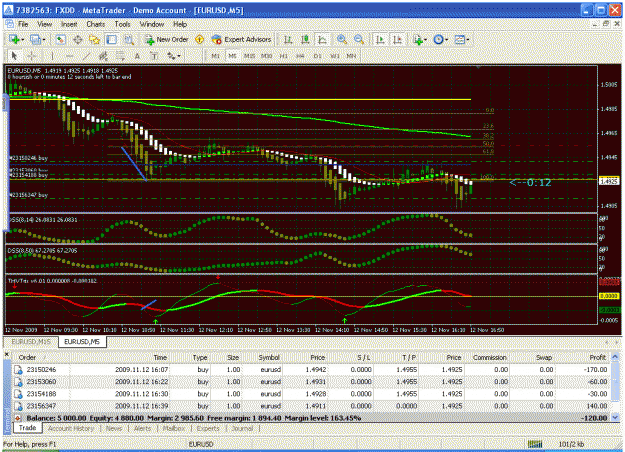Zoom out on the chart

pos(359,39)
